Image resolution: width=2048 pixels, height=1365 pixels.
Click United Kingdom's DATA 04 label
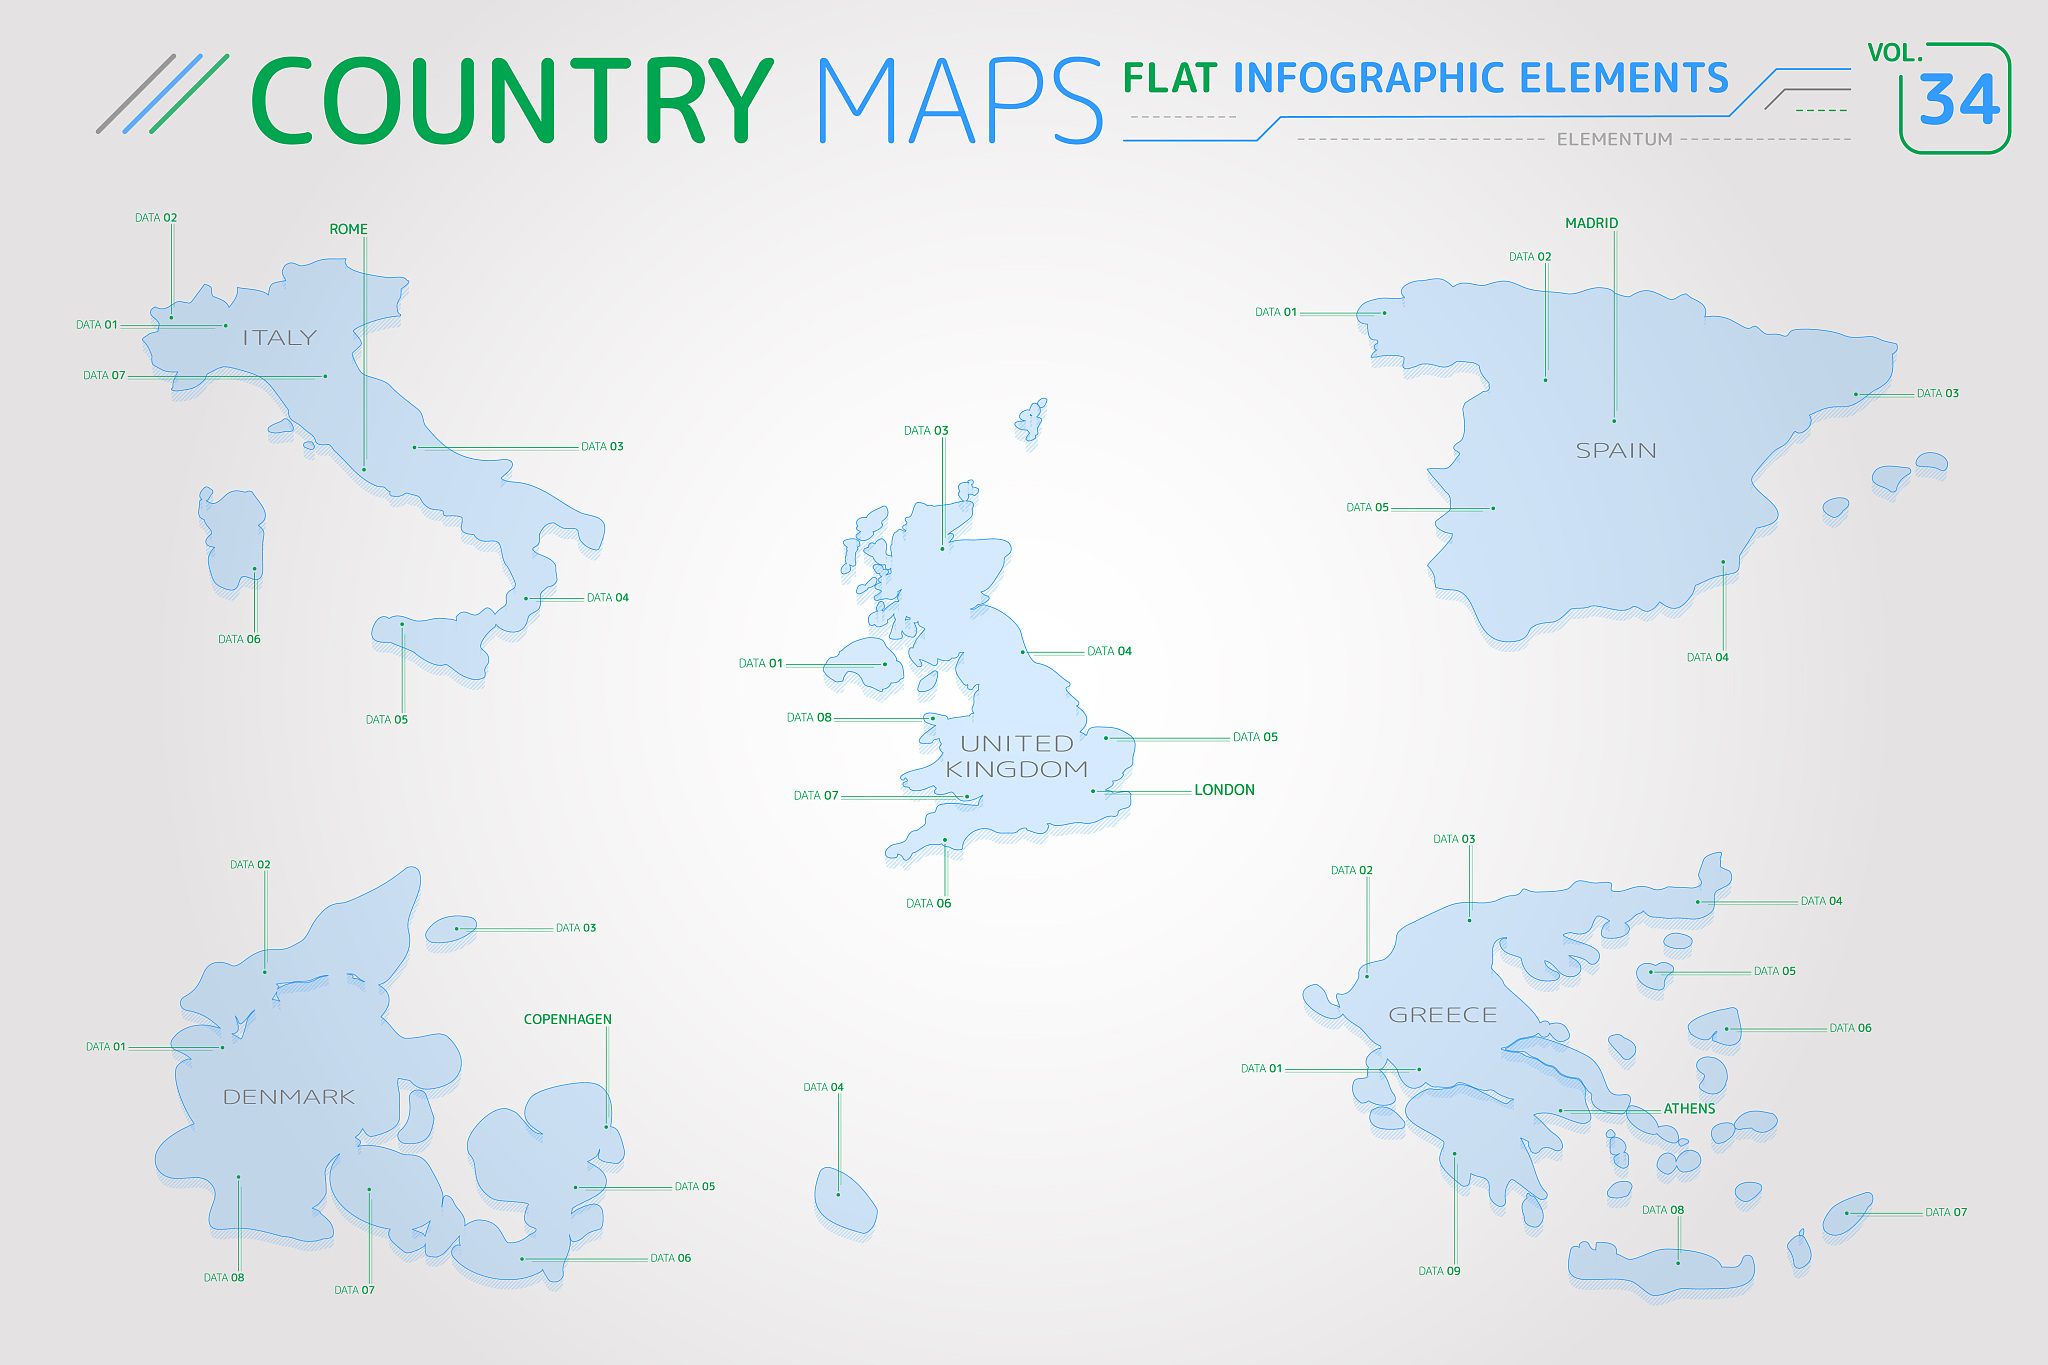click(x=1109, y=652)
